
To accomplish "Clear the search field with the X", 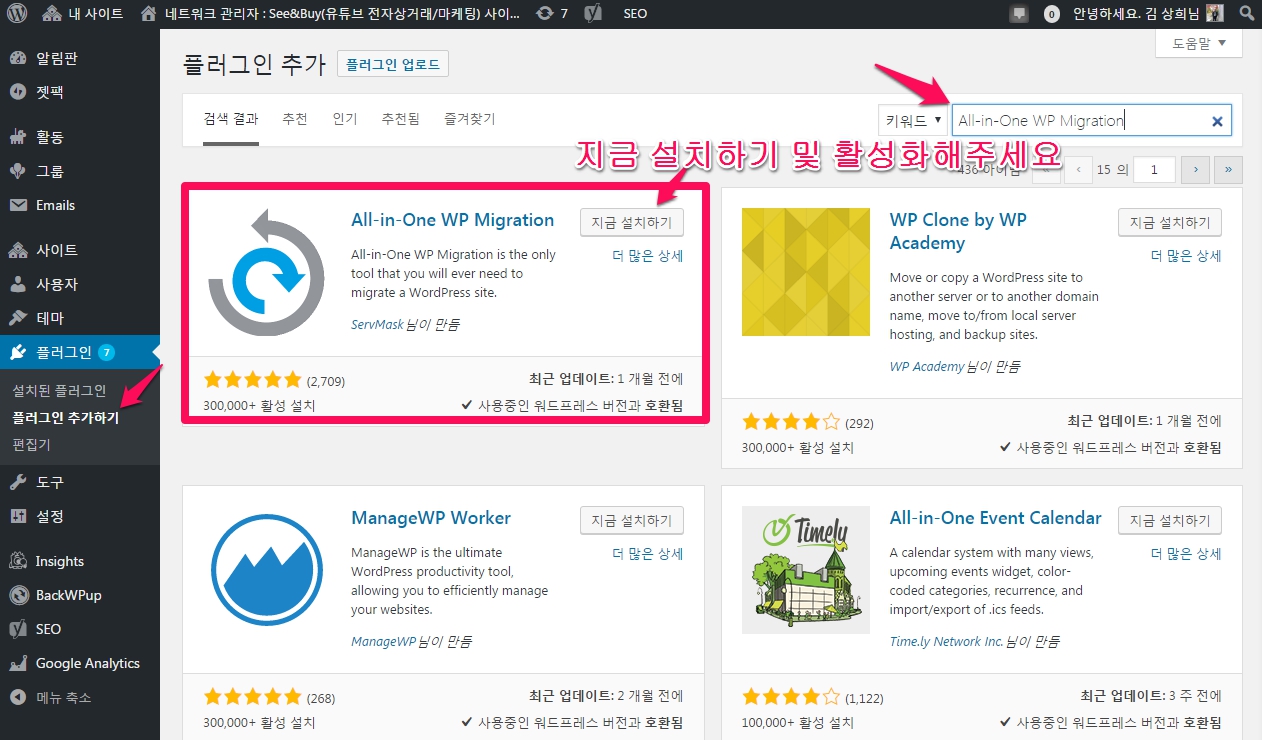I will [x=1217, y=122].
